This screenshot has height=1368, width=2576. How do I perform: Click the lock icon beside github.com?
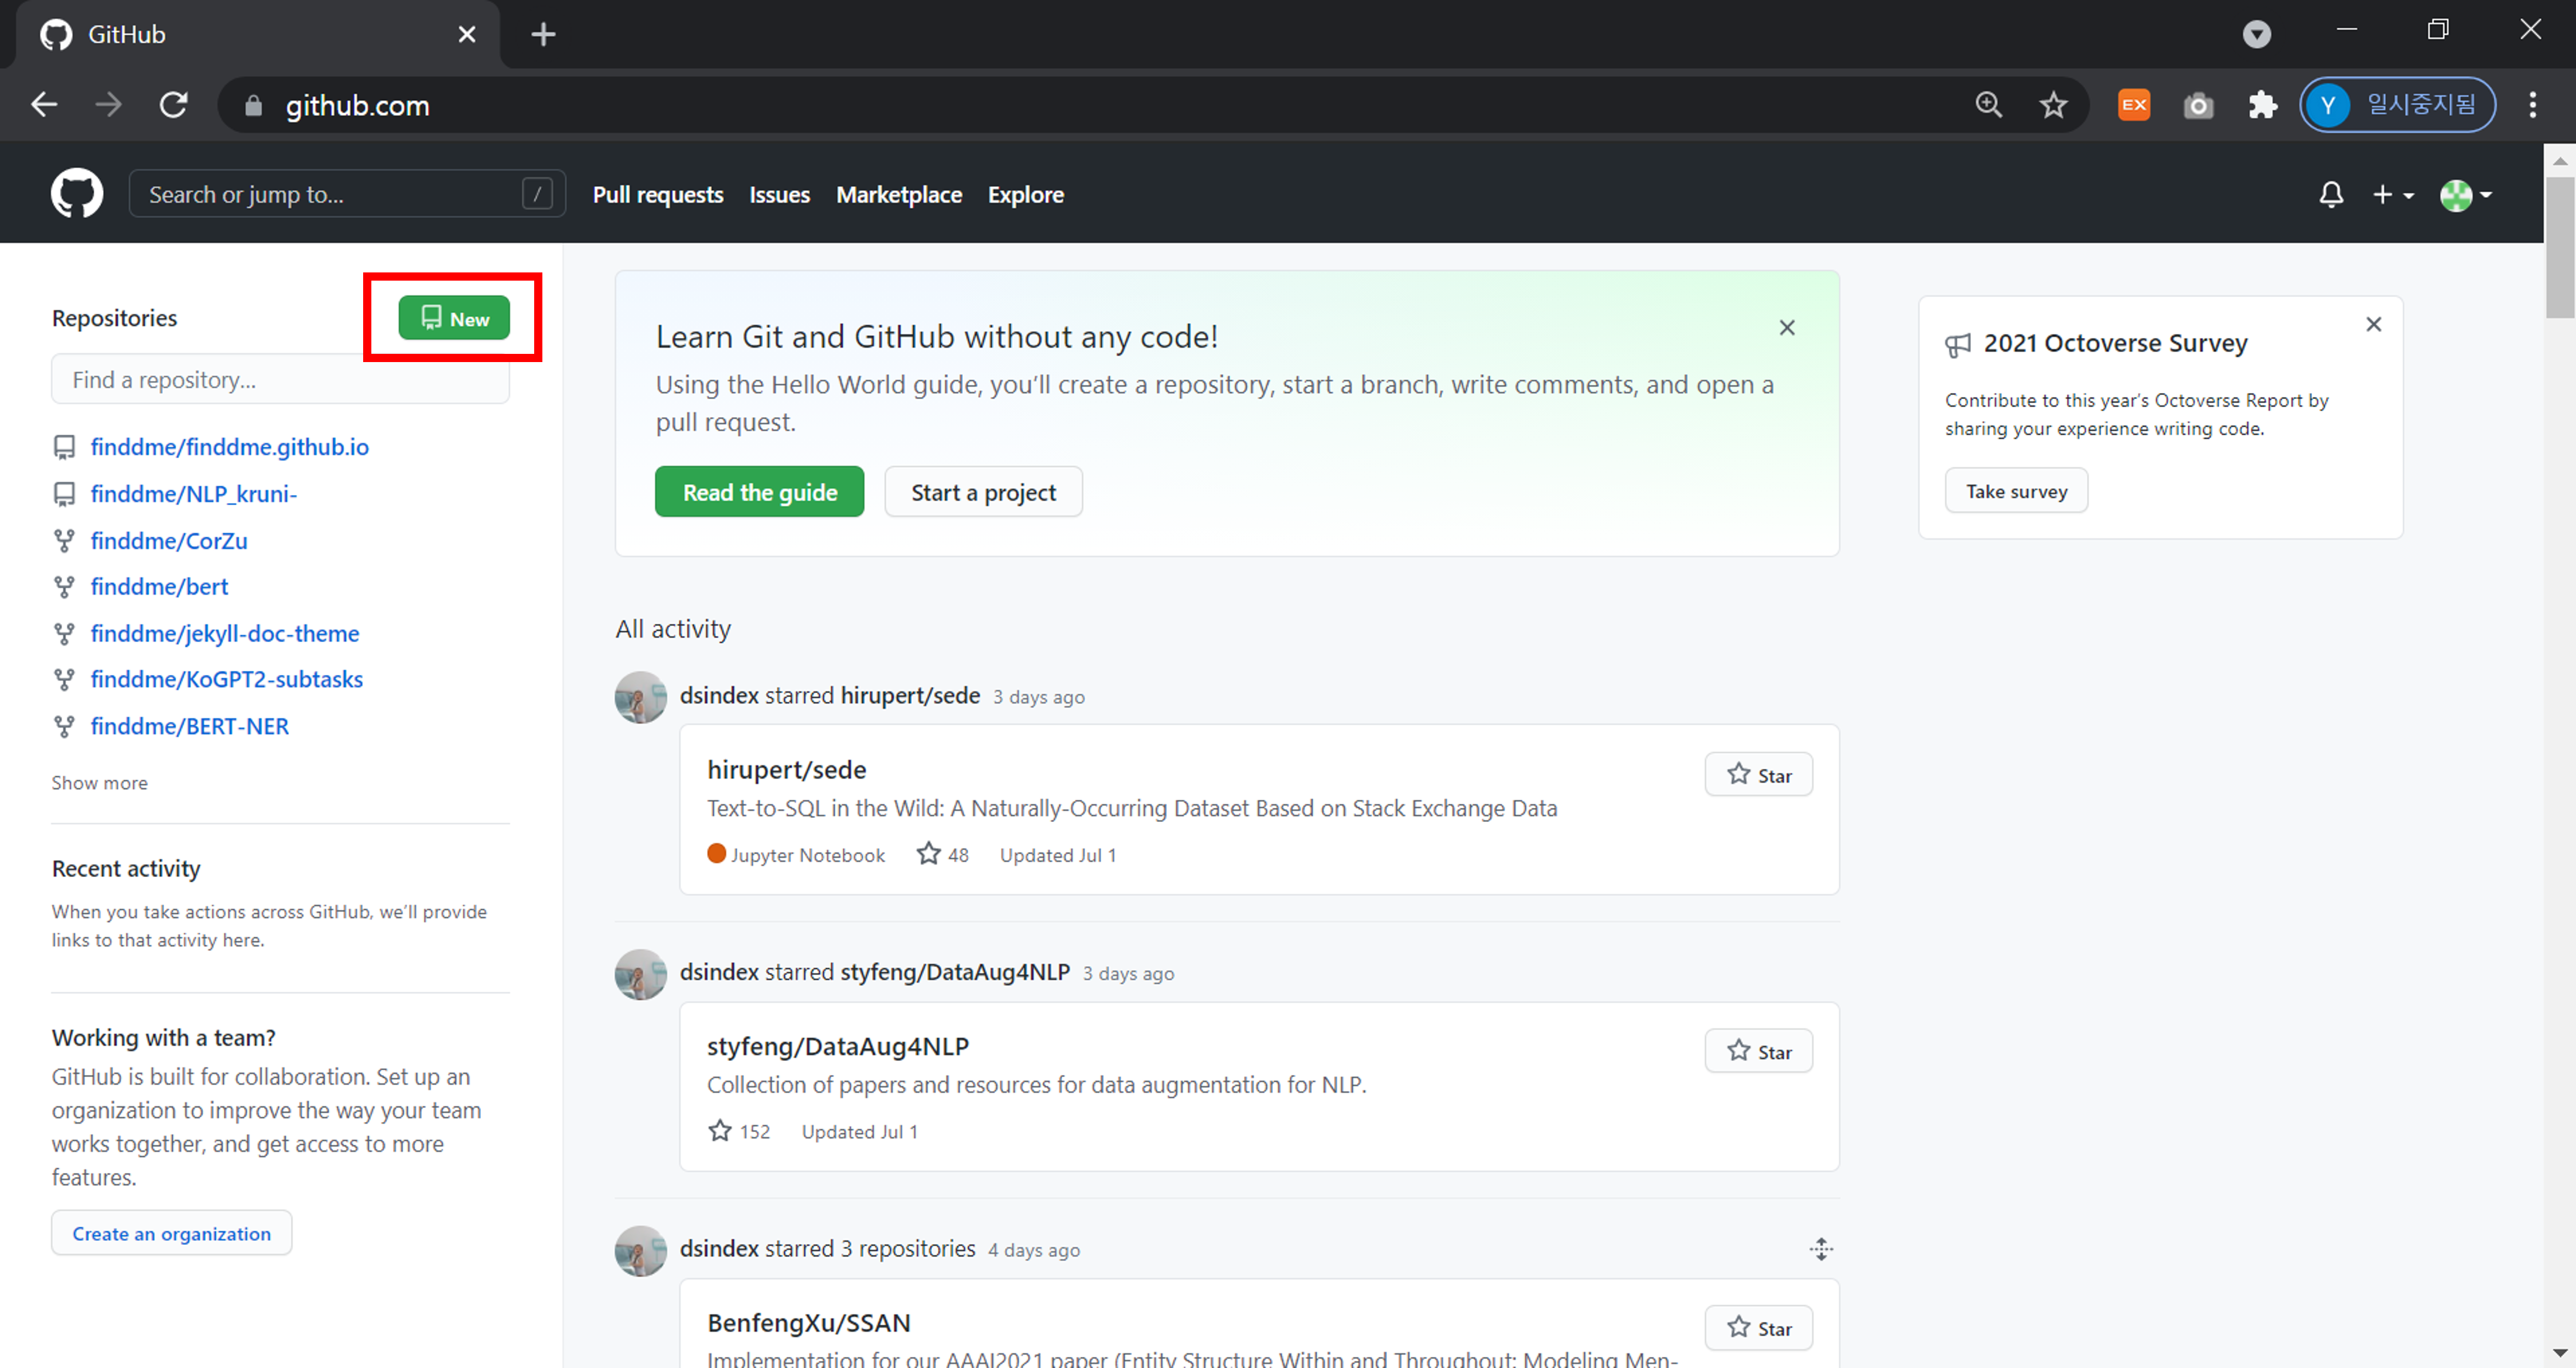[x=253, y=105]
